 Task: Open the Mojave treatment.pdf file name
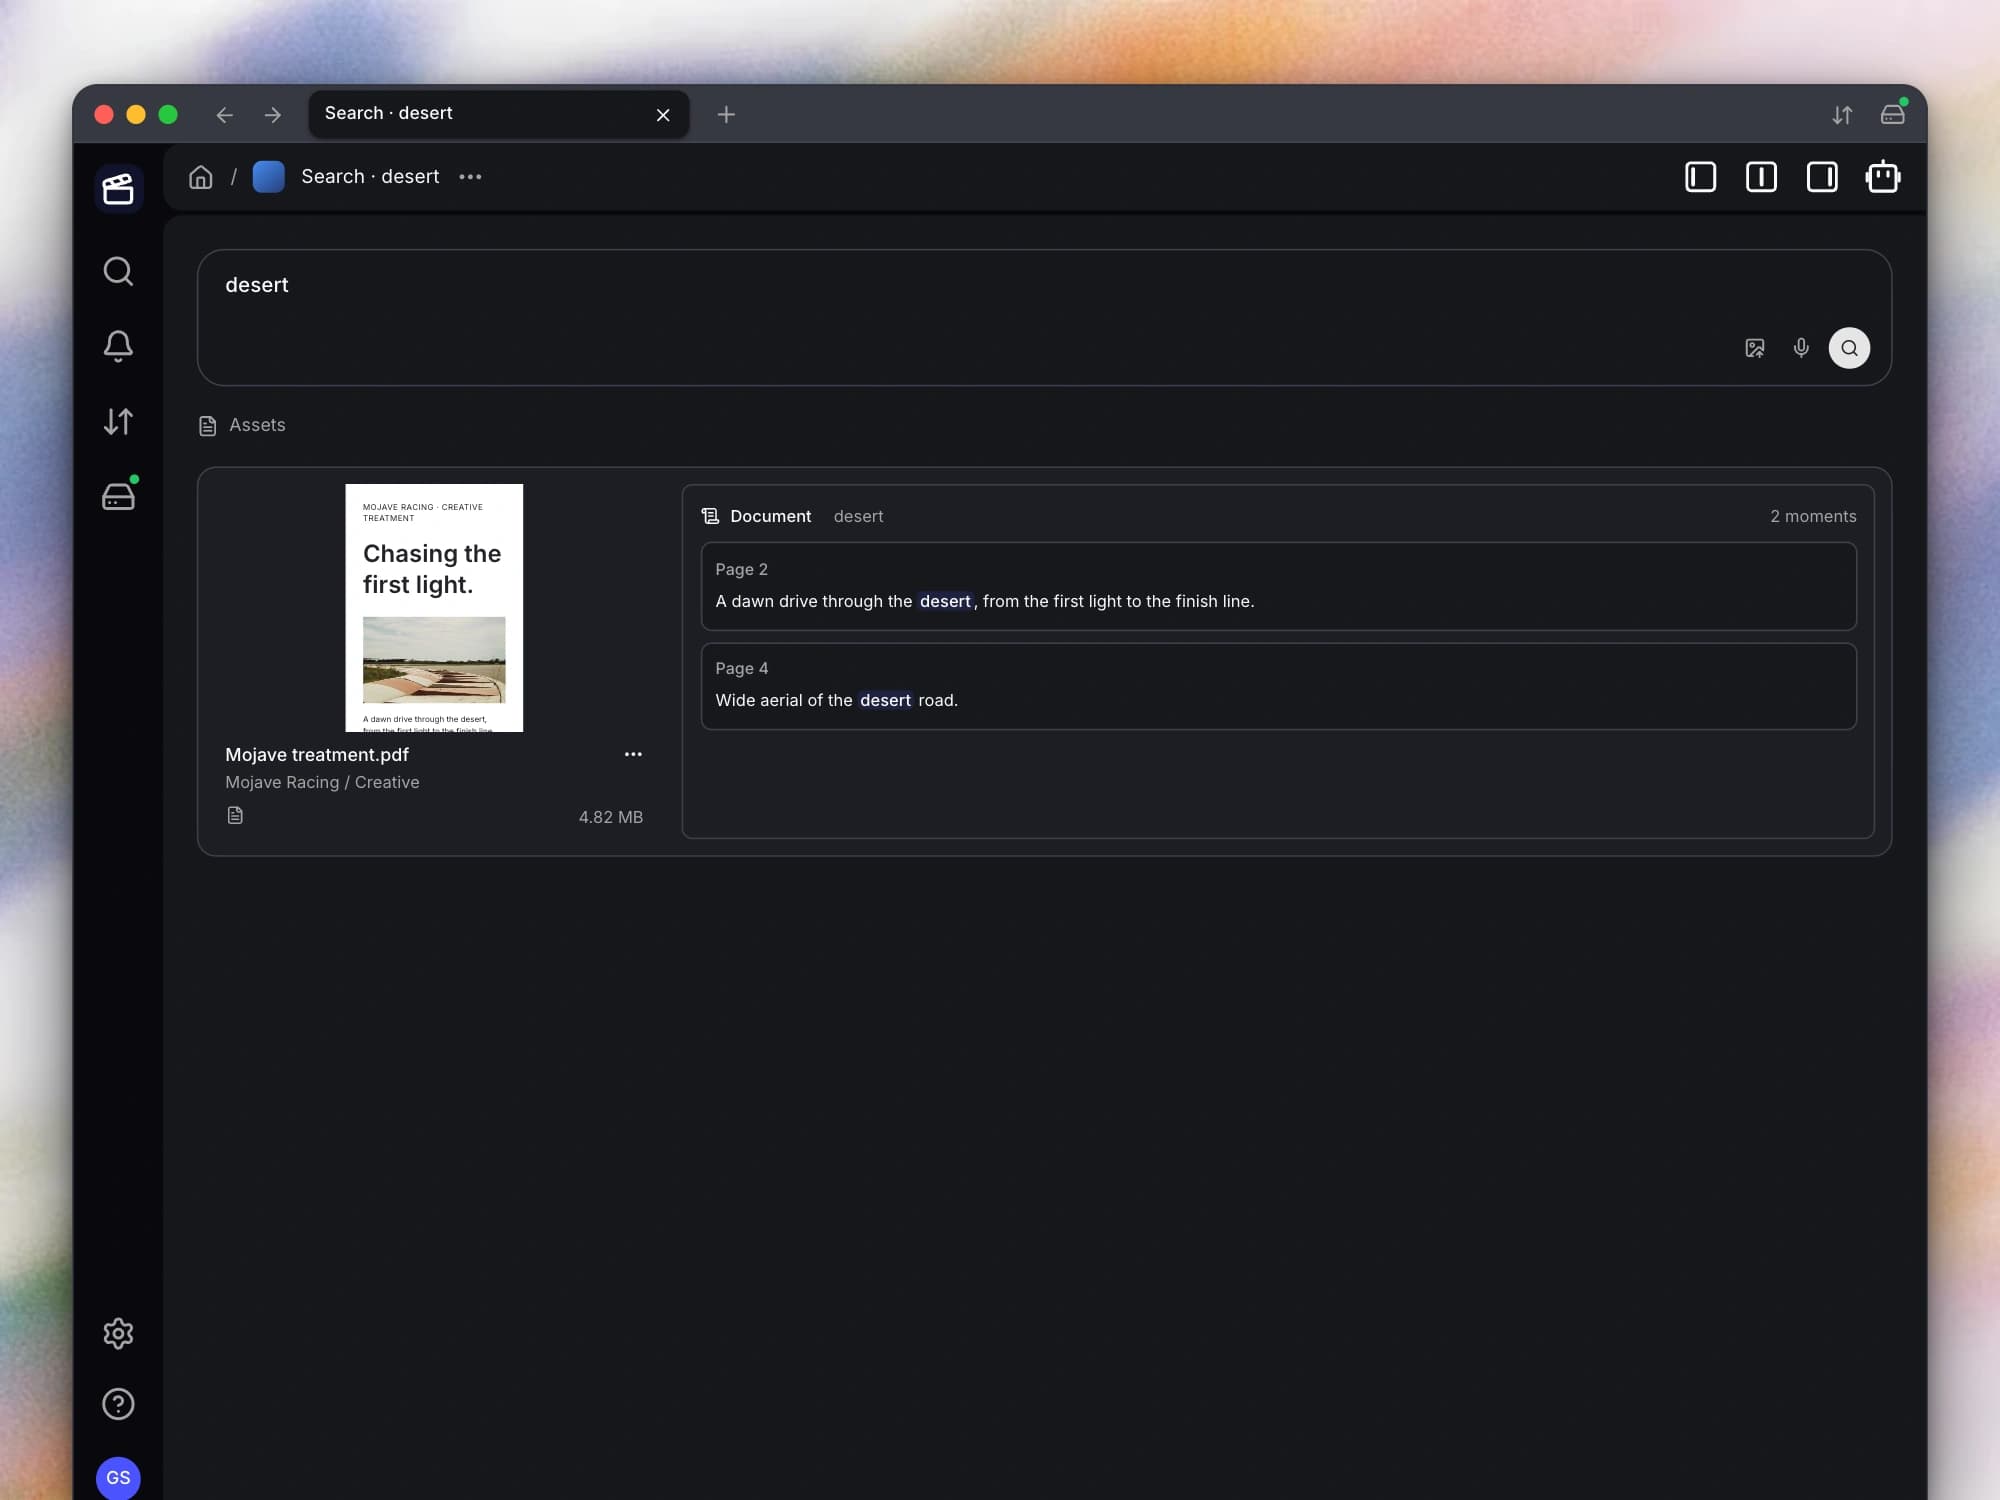[317, 755]
